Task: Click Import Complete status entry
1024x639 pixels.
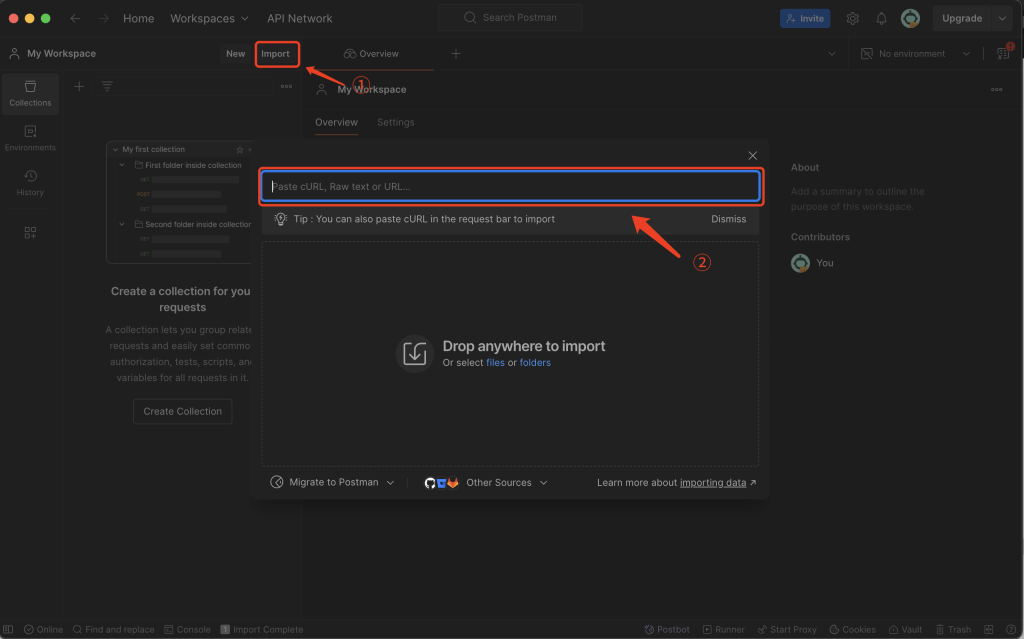Action: click(x=262, y=629)
